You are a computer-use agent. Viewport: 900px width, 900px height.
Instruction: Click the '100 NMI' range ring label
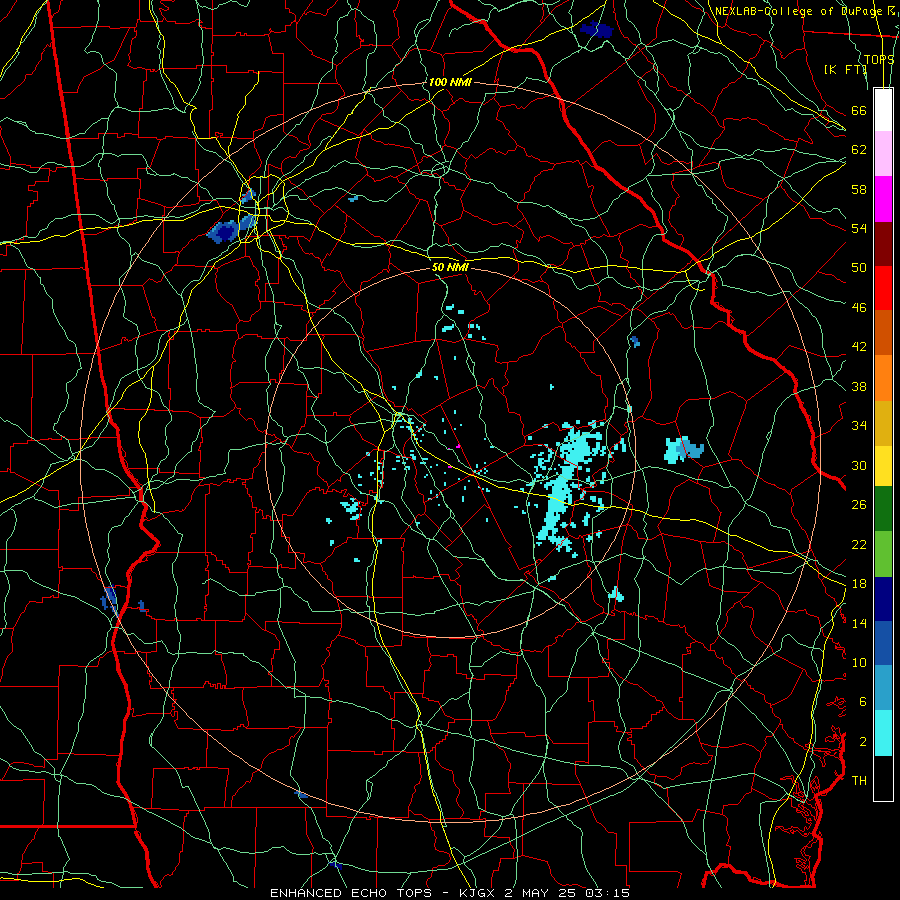click(450, 82)
